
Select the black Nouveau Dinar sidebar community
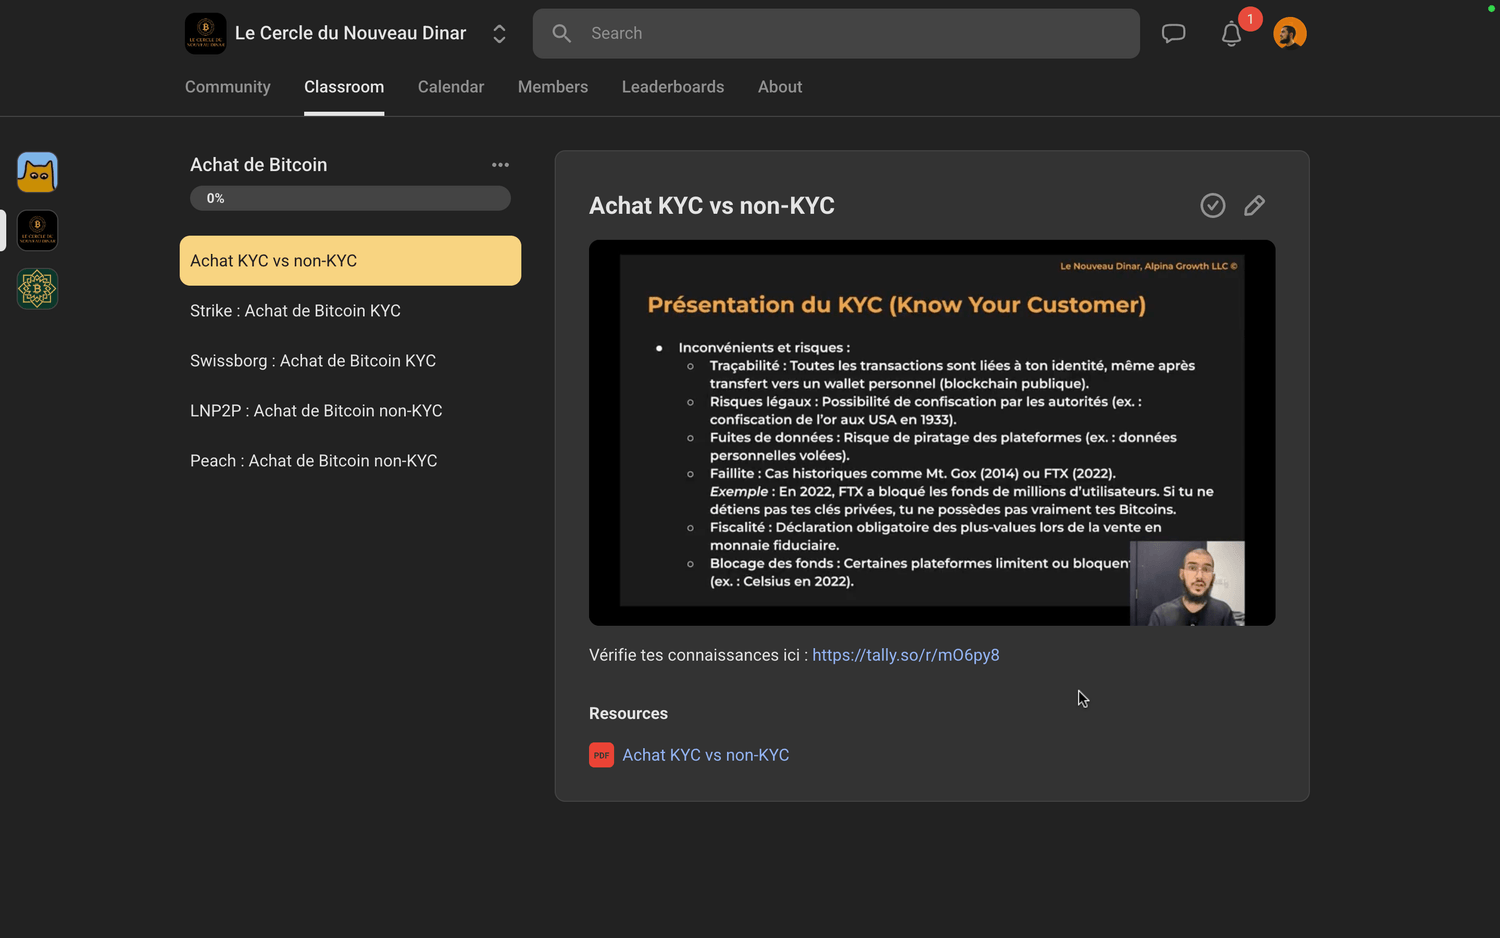click(x=37, y=230)
